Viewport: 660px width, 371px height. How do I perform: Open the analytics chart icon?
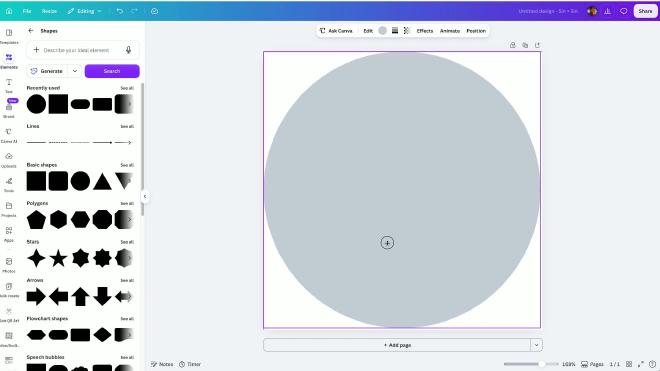(607, 11)
